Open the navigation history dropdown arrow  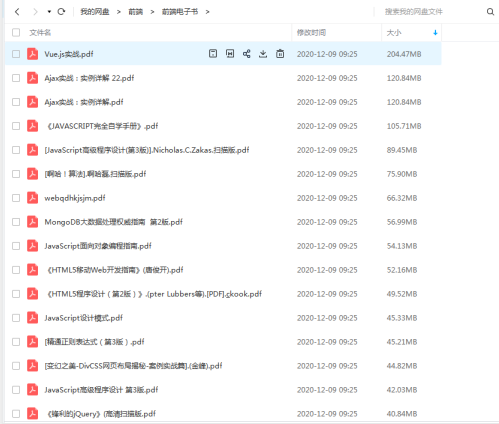coord(49,12)
